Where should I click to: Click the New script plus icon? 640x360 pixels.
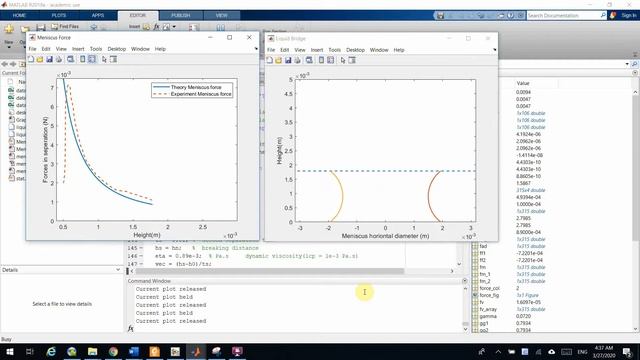9,29
